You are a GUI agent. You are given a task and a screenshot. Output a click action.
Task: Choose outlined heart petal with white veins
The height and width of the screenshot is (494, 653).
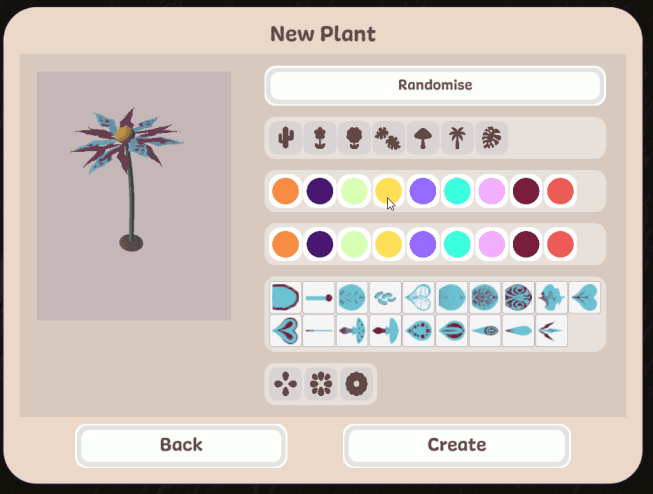[x=419, y=297]
